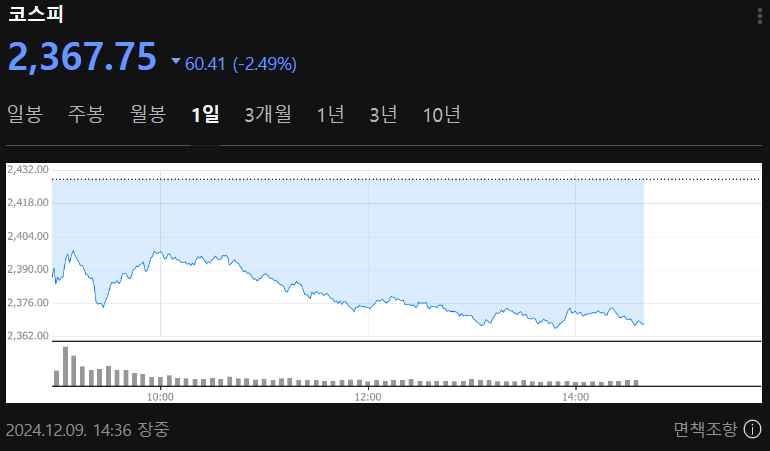
Task: Show the 1년 one-year chart
Action: pos(330,115)
